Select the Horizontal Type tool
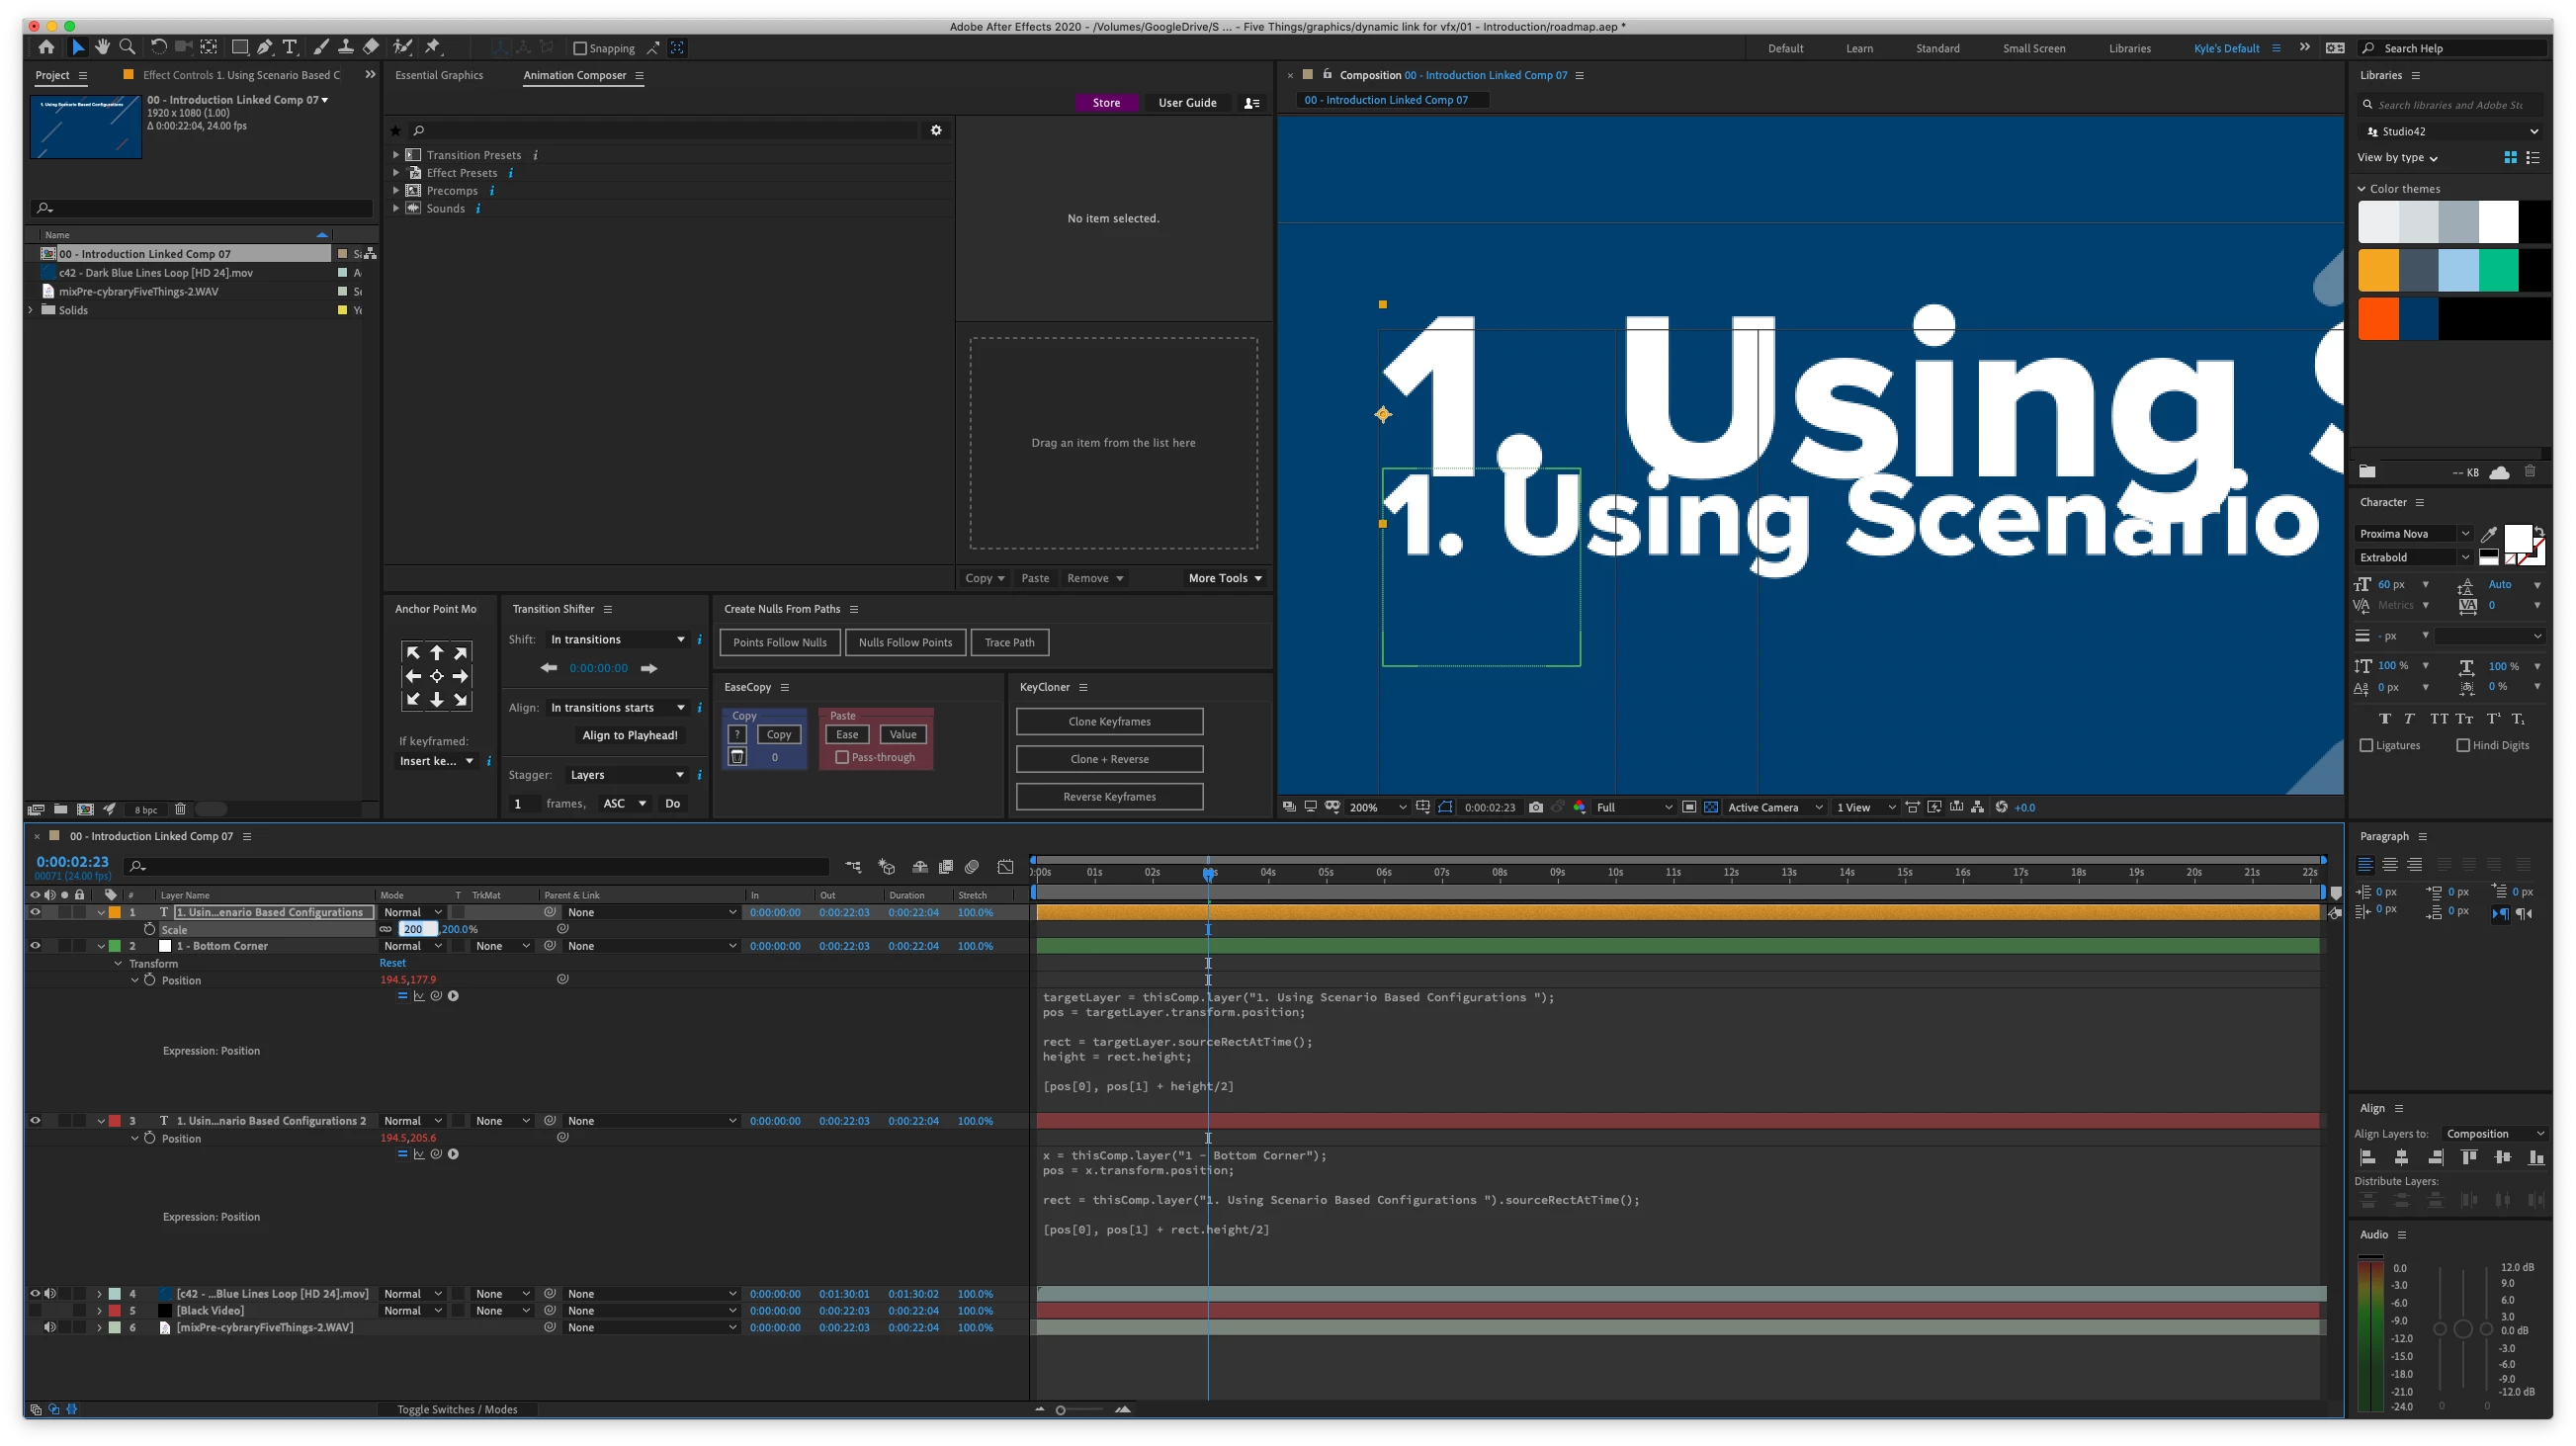Screen dimensions: 2576x1446 (x=290, y=47)
